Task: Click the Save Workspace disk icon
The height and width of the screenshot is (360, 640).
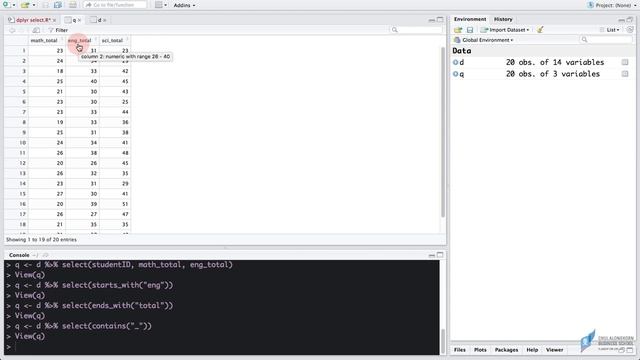Action: (470, 30)
